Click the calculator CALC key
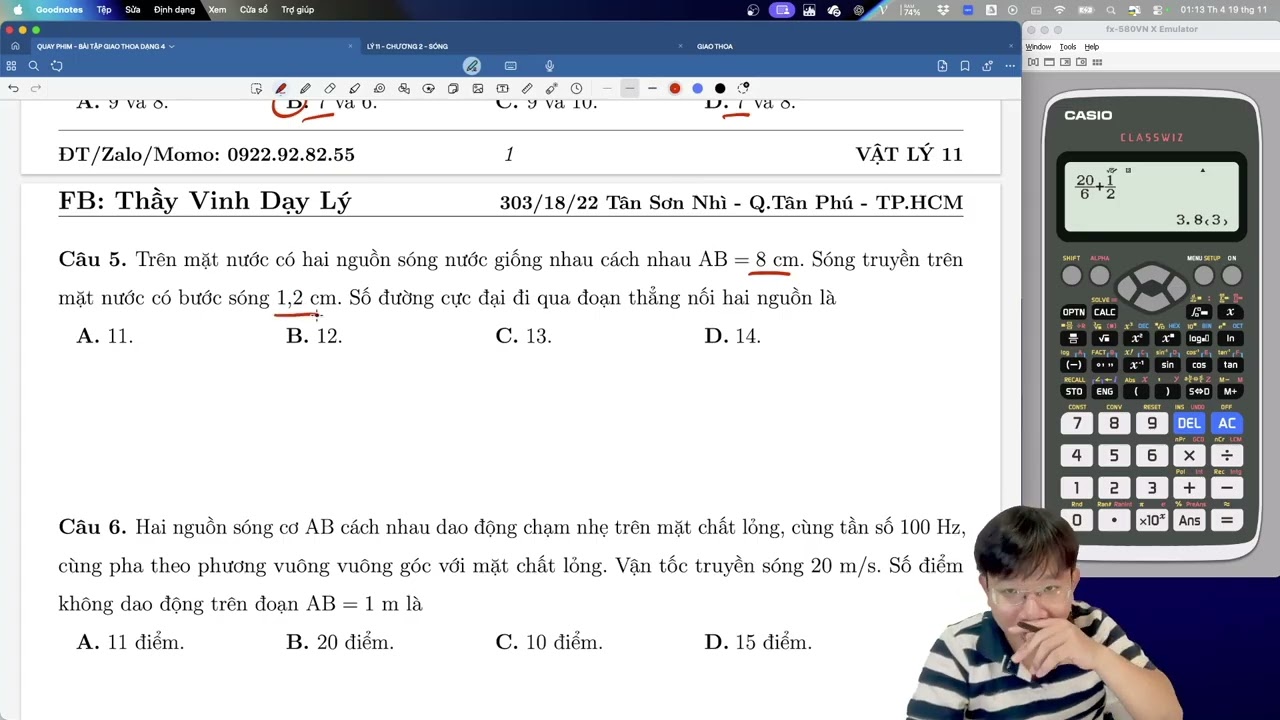The width and height of the screenshot is (1280, 720). coord(1105,312)
